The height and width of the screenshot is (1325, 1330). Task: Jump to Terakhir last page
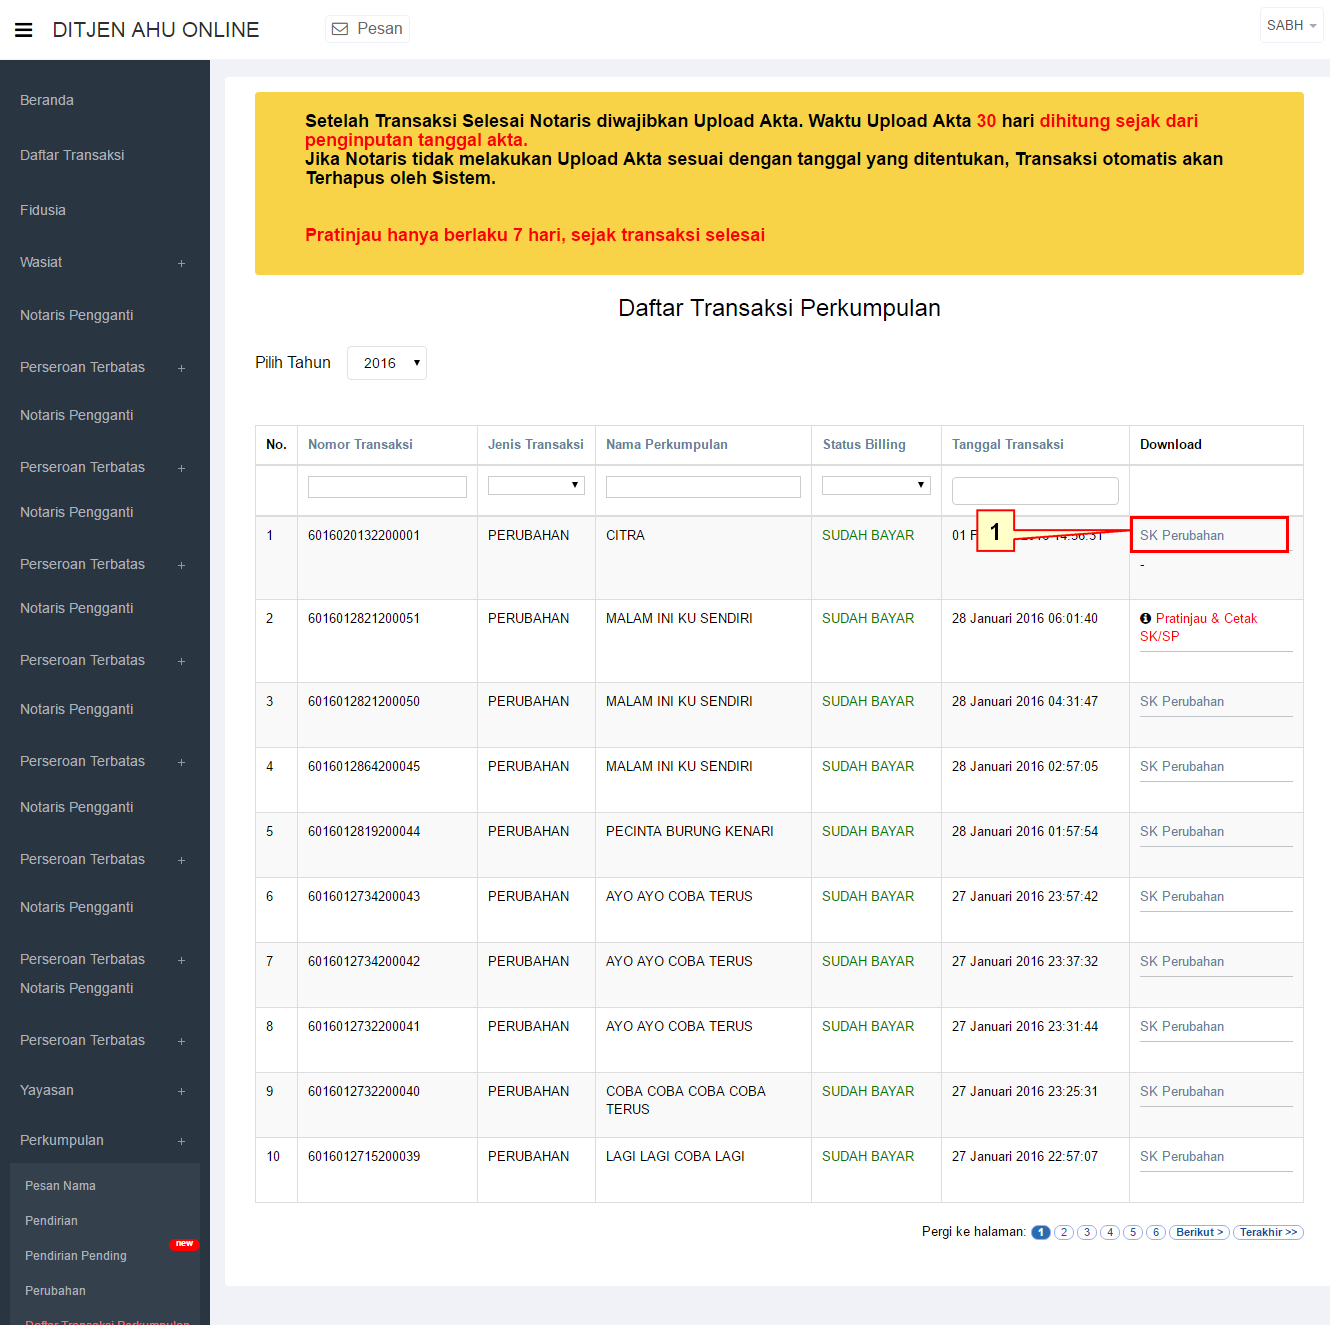pos(1267,1232)
